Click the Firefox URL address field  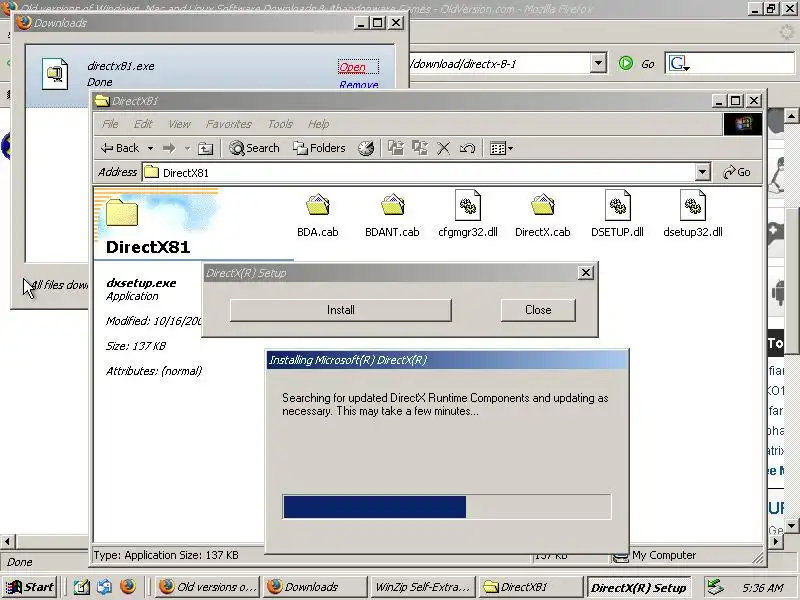tap(500, 64)
